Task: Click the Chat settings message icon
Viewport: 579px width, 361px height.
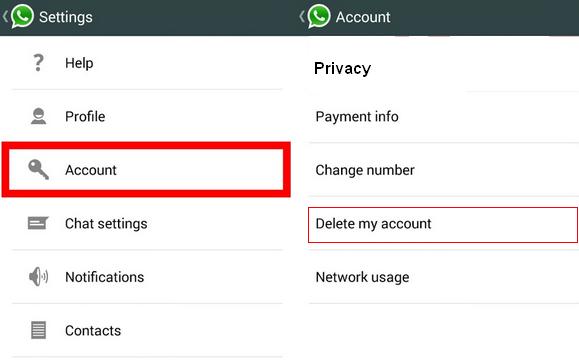Action: pyautogui.click(x=38, y=223)
